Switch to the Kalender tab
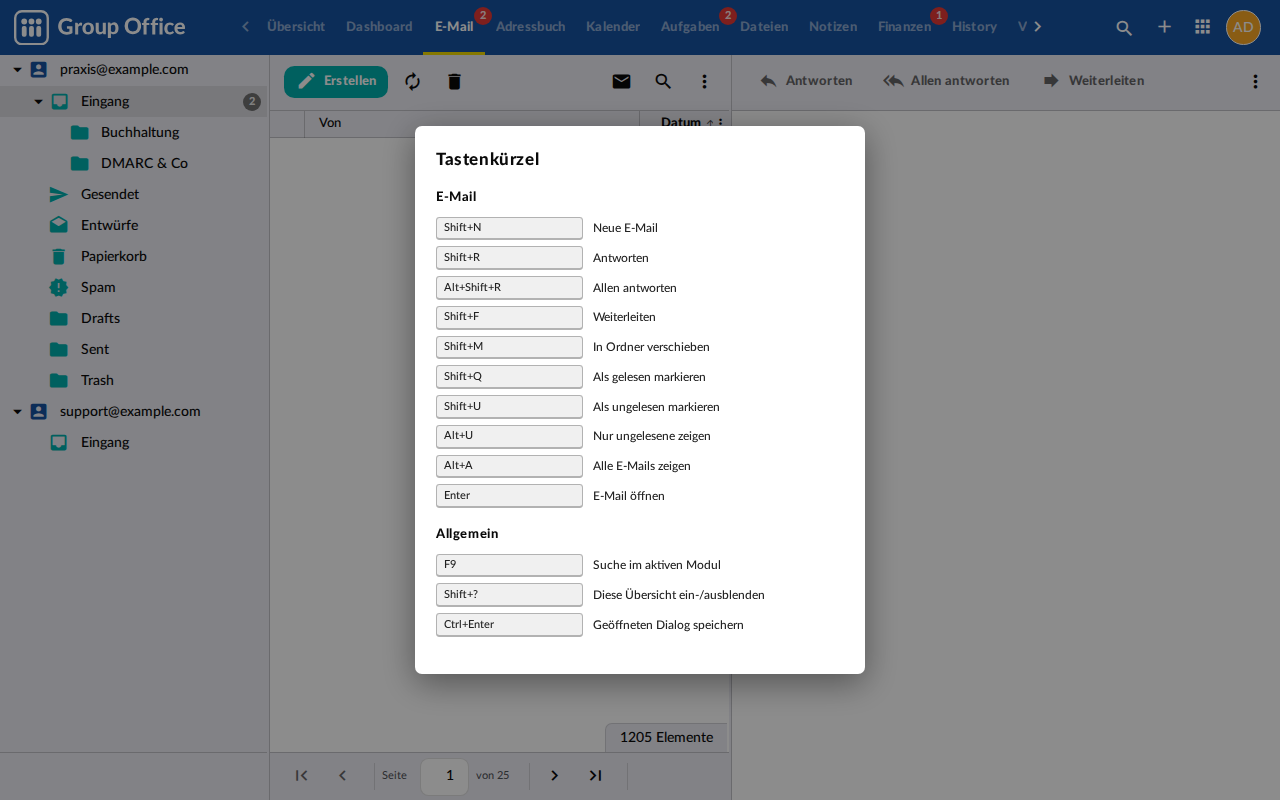The height and width of the screenshot is (800, 1280). pos(613,27)
